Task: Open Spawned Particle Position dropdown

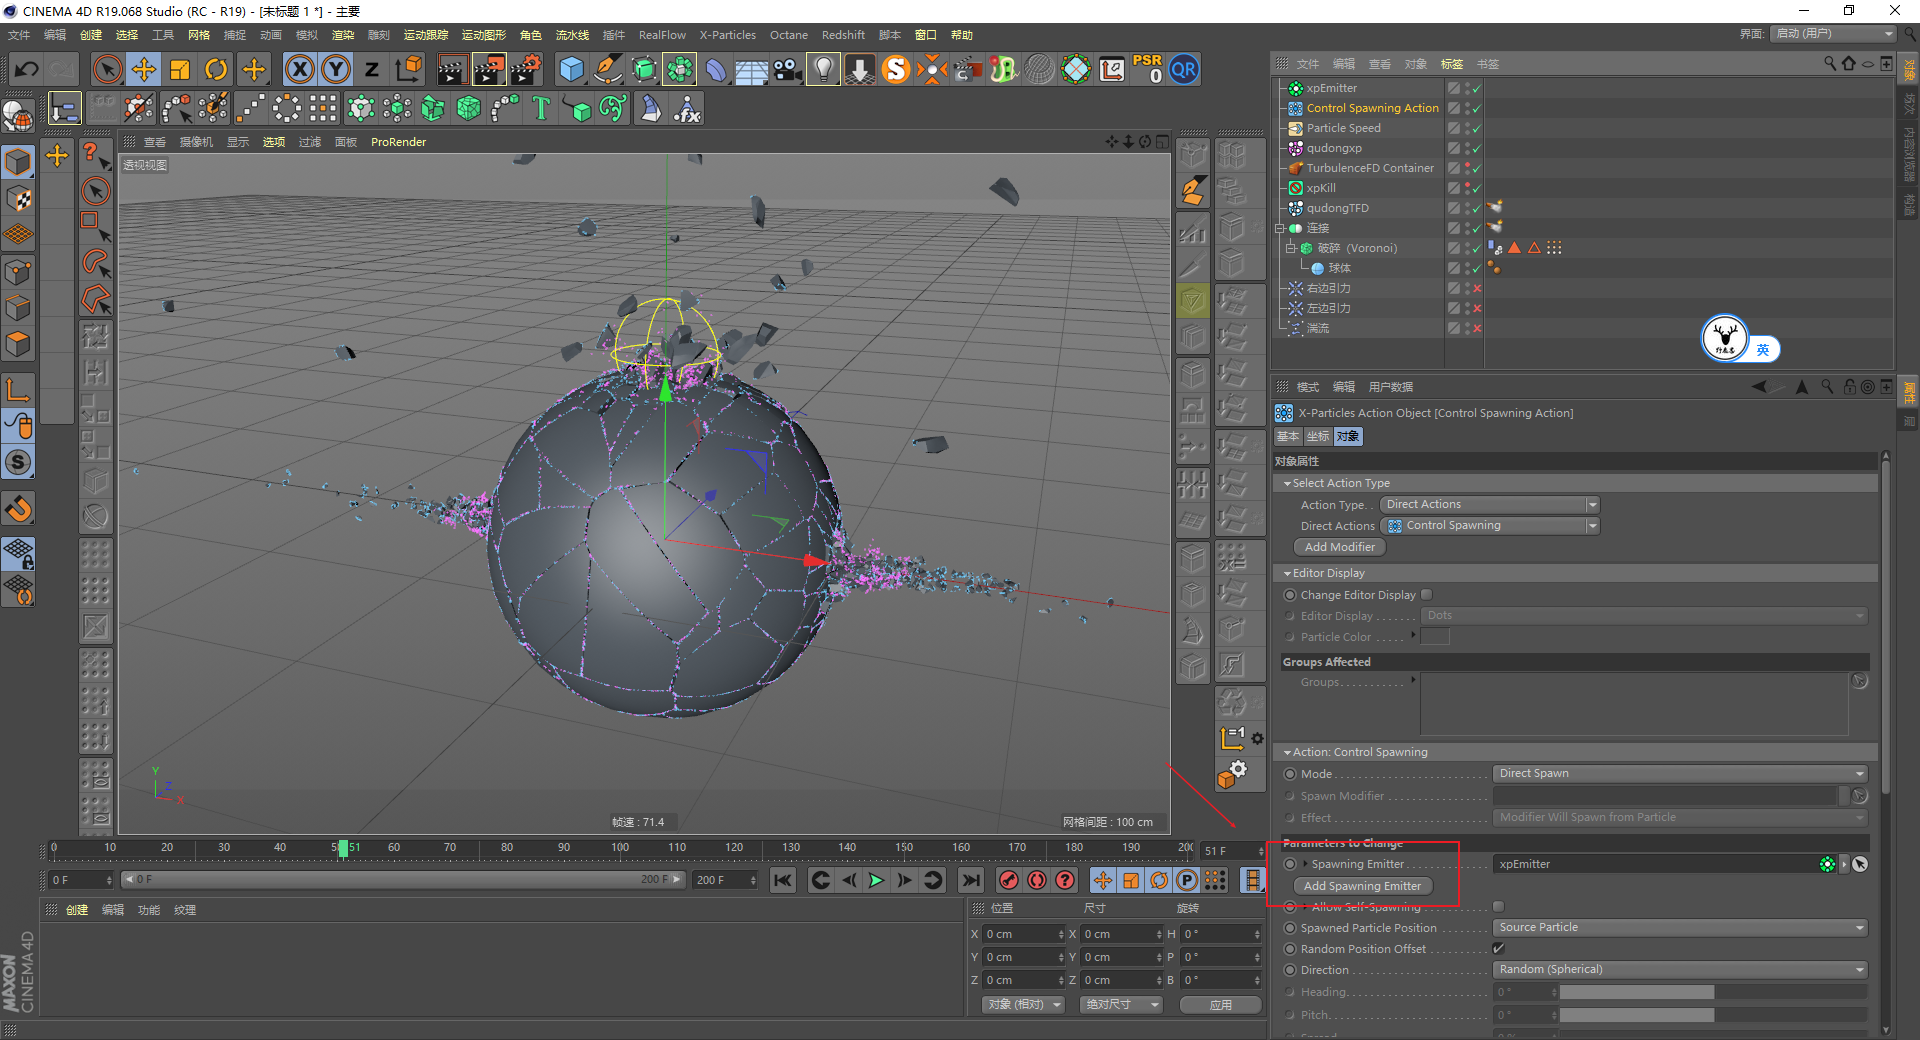Action: click(x=1680, y=928)
